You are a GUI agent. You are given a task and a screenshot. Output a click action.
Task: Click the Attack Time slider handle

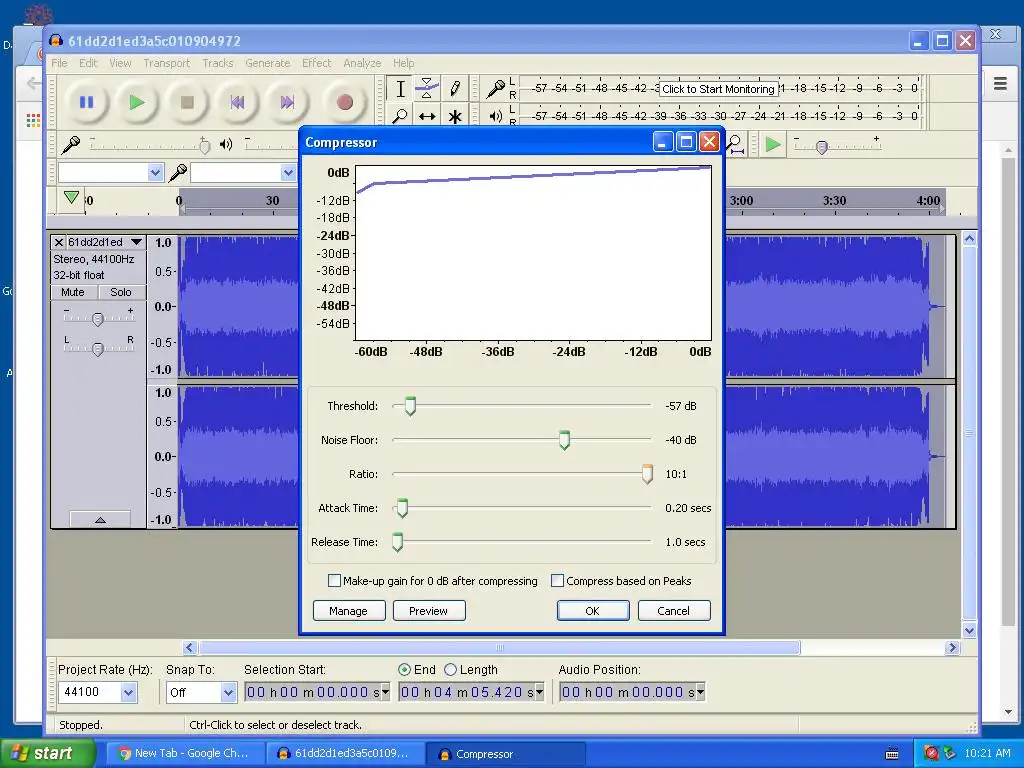point(402,508)
